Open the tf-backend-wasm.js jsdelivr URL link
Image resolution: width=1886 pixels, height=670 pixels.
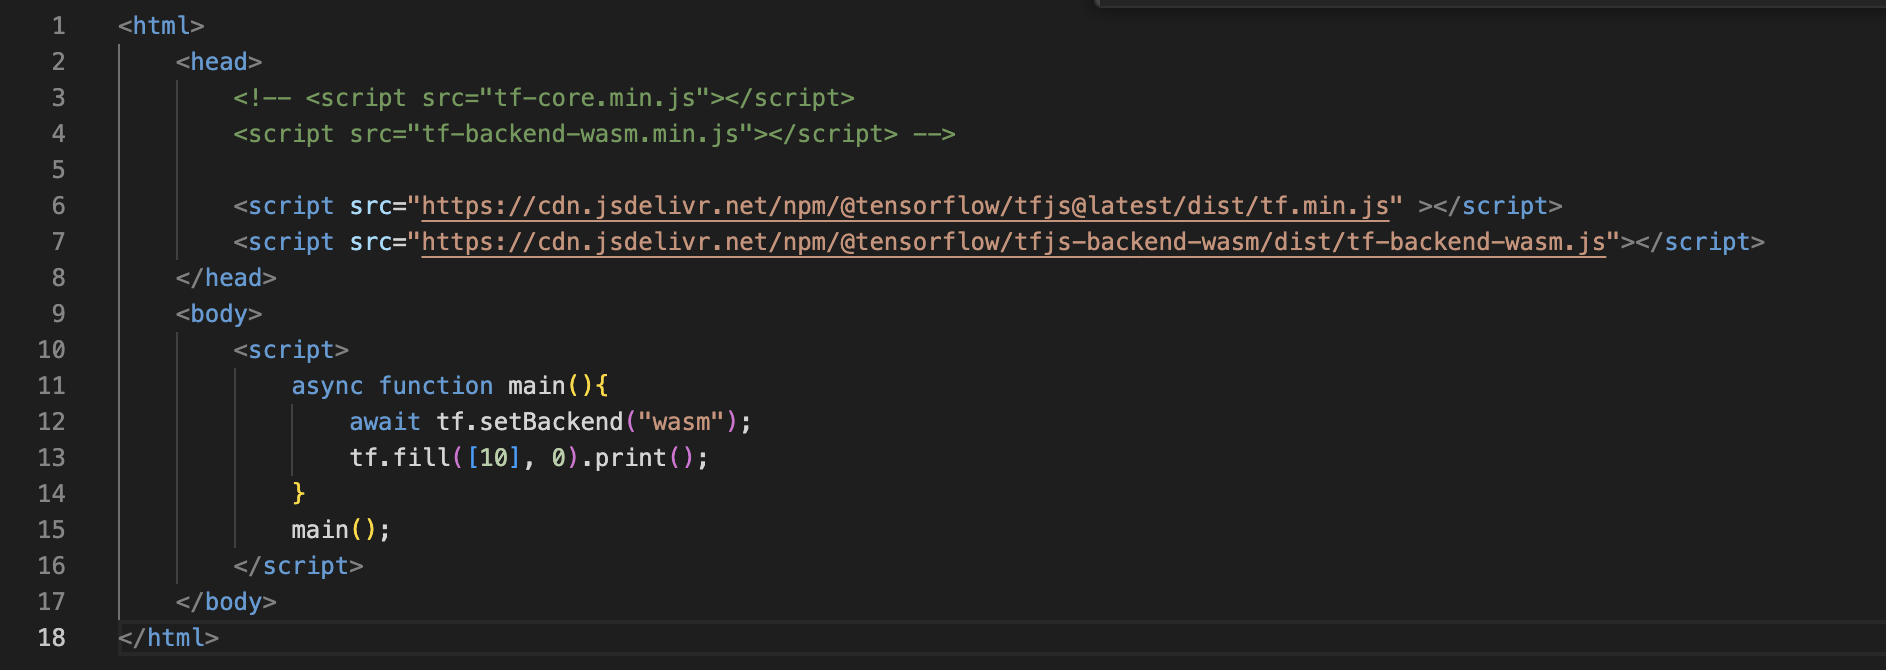point(1013,242)
